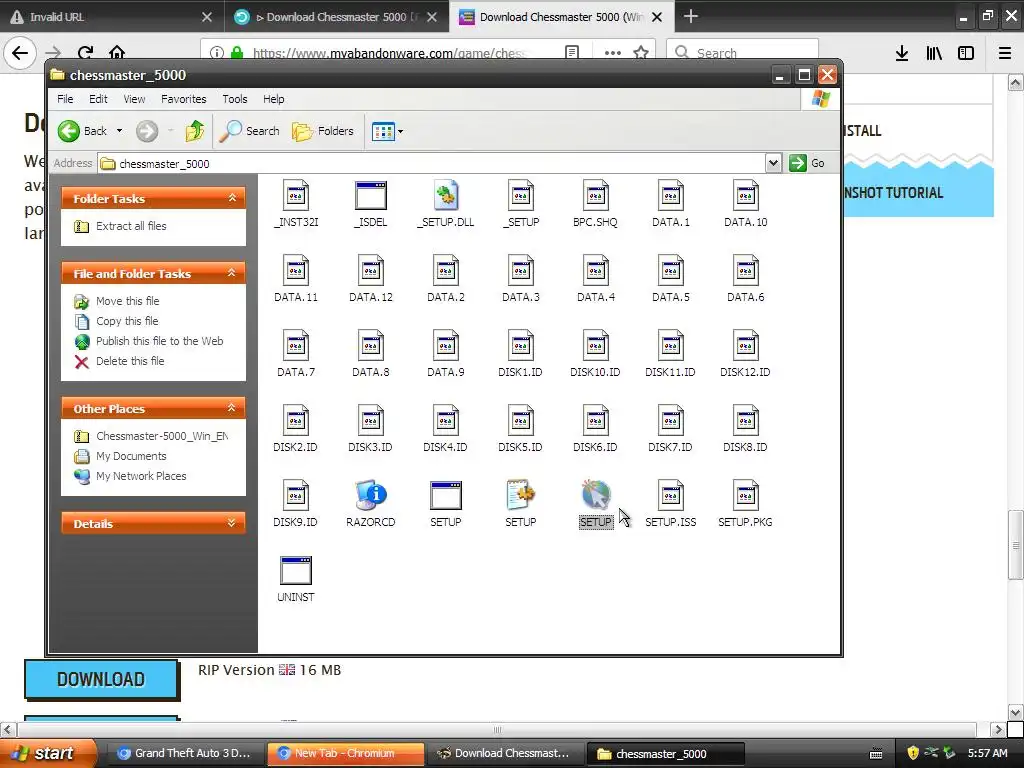Open the Back button history dropdown arrow
The image size is (1024, 768).
(x=120, y=131)
